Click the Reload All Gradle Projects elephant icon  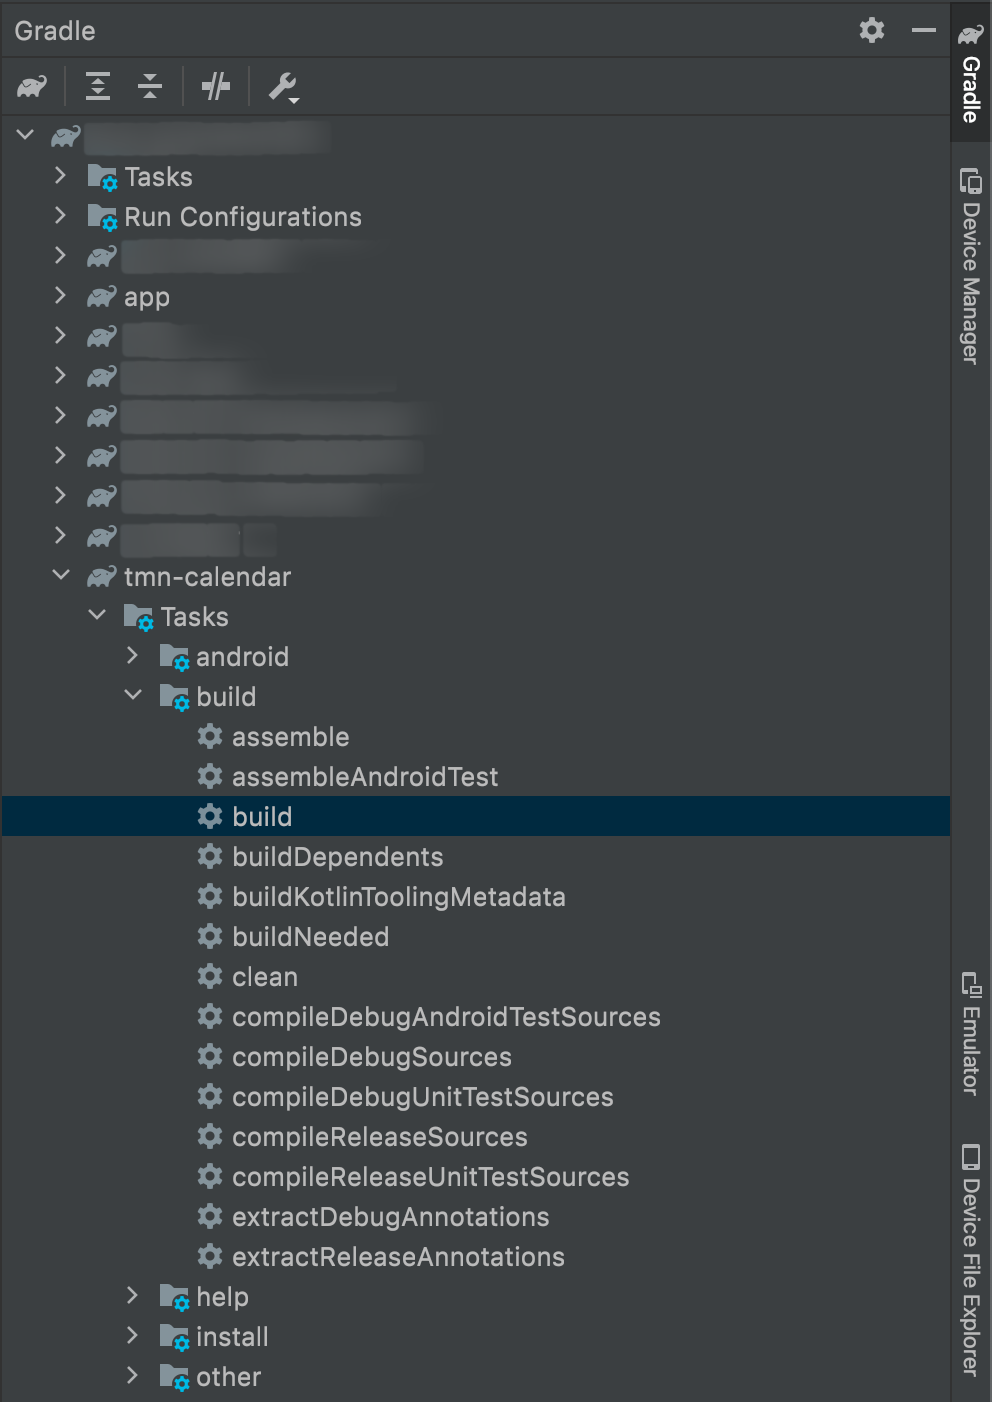32,87
